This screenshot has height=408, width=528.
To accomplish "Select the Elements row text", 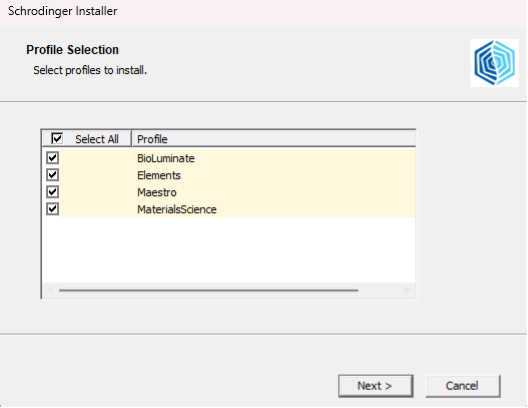I will (x=159, y=175).
